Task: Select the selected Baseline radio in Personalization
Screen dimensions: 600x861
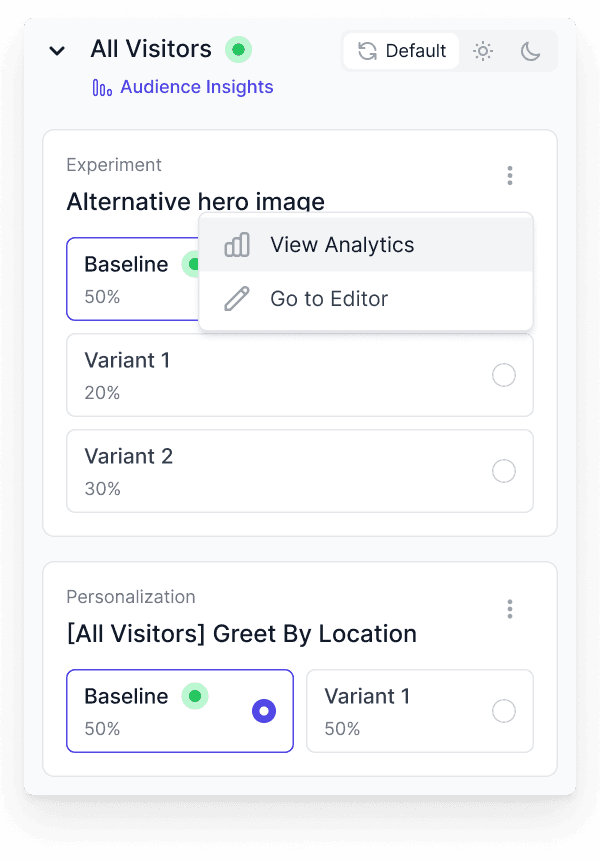Action: (264, 711)
